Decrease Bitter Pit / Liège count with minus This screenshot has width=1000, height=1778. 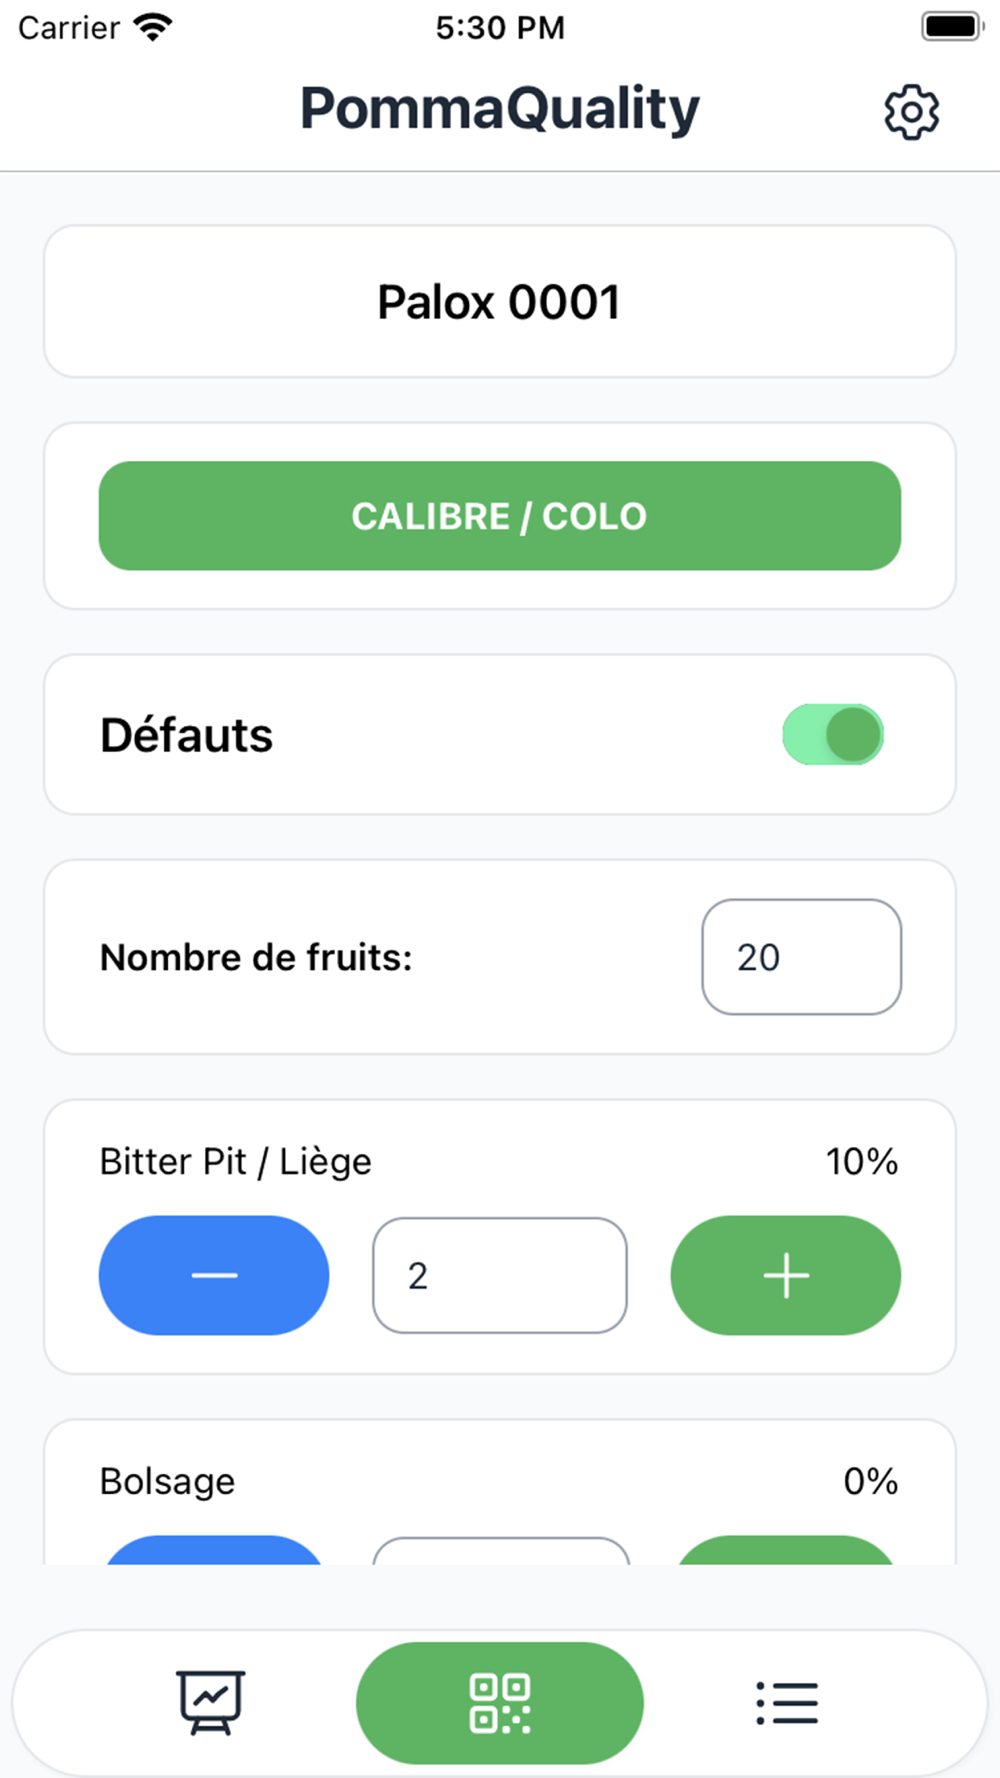pos(214,1275)
